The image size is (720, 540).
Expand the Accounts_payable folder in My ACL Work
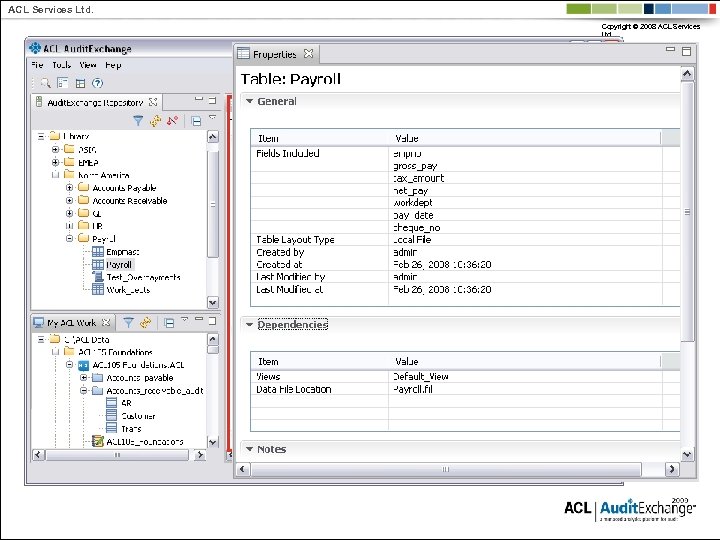(x=84, y=377)
